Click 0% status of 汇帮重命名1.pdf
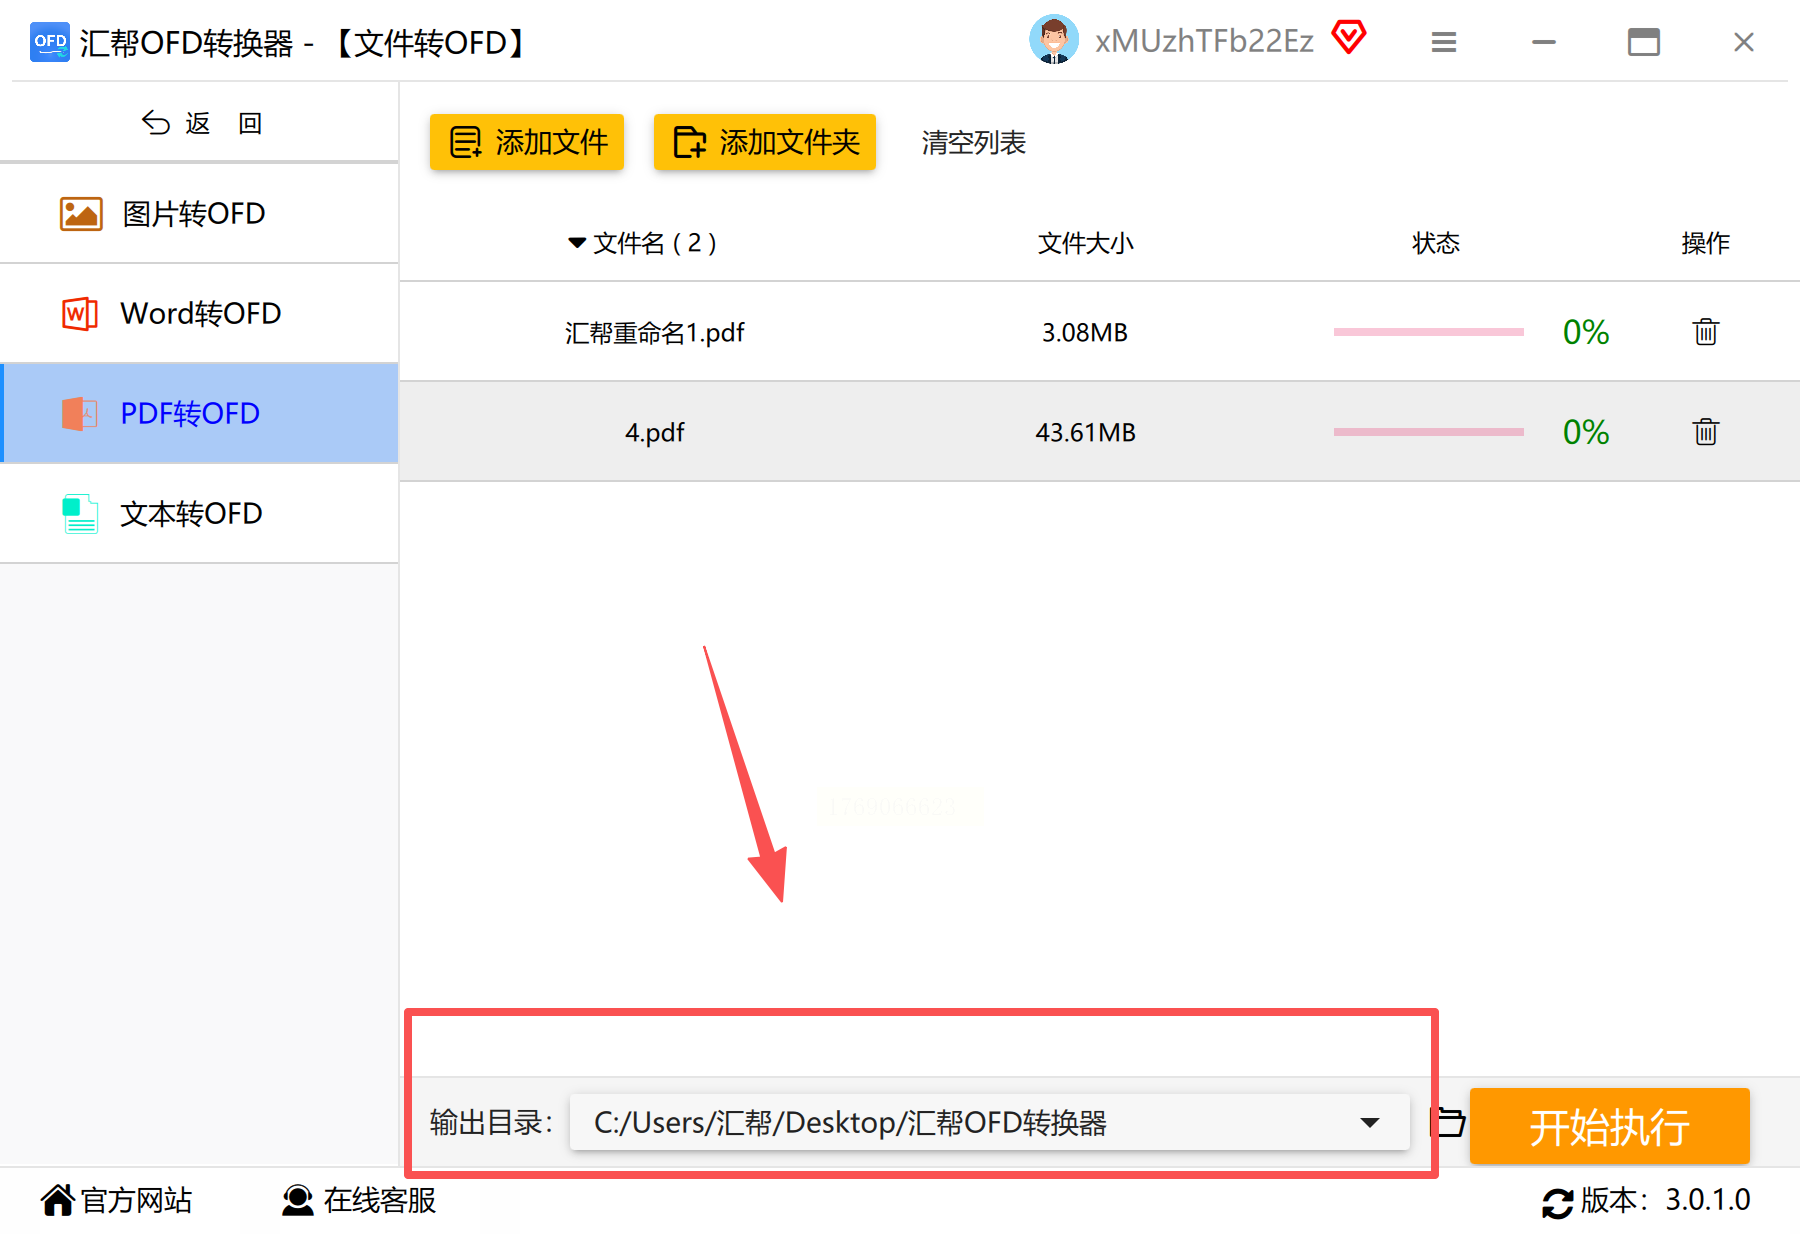 click(x=1586, y=332)
